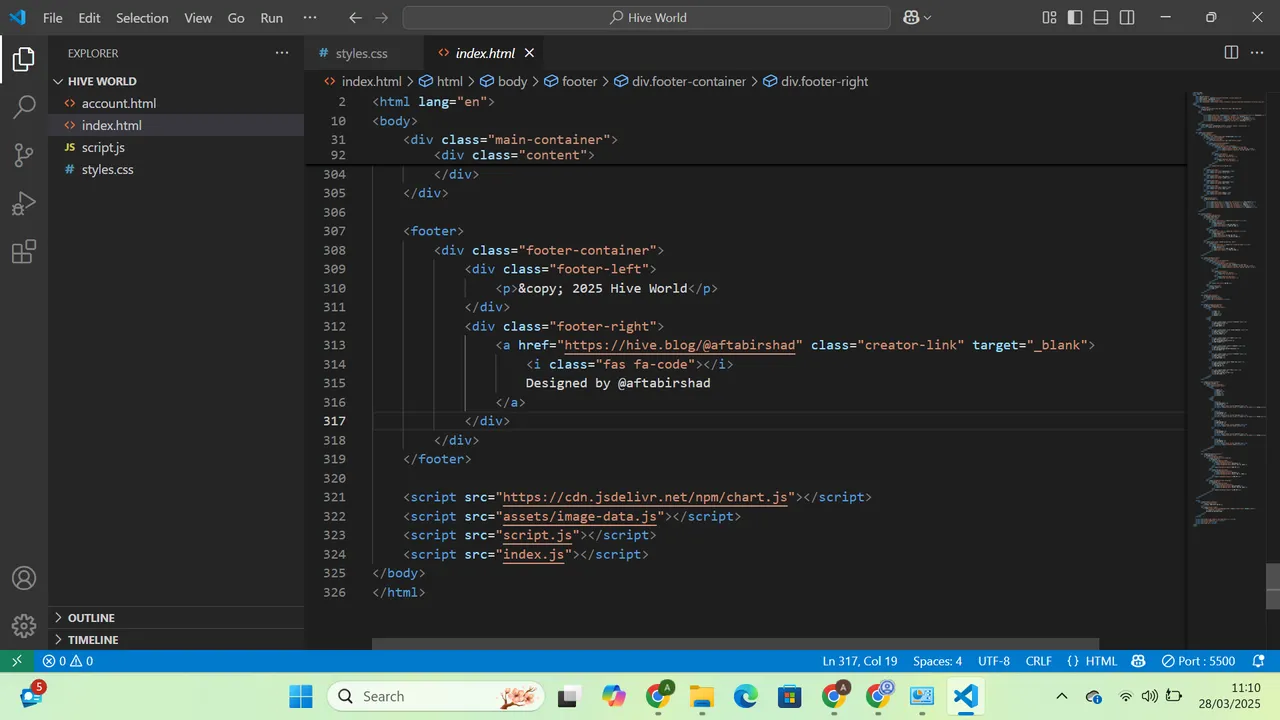
Task: Click the Go Live port 5500 indicator
Action: pyautogui.click(x=1198, y=661)
